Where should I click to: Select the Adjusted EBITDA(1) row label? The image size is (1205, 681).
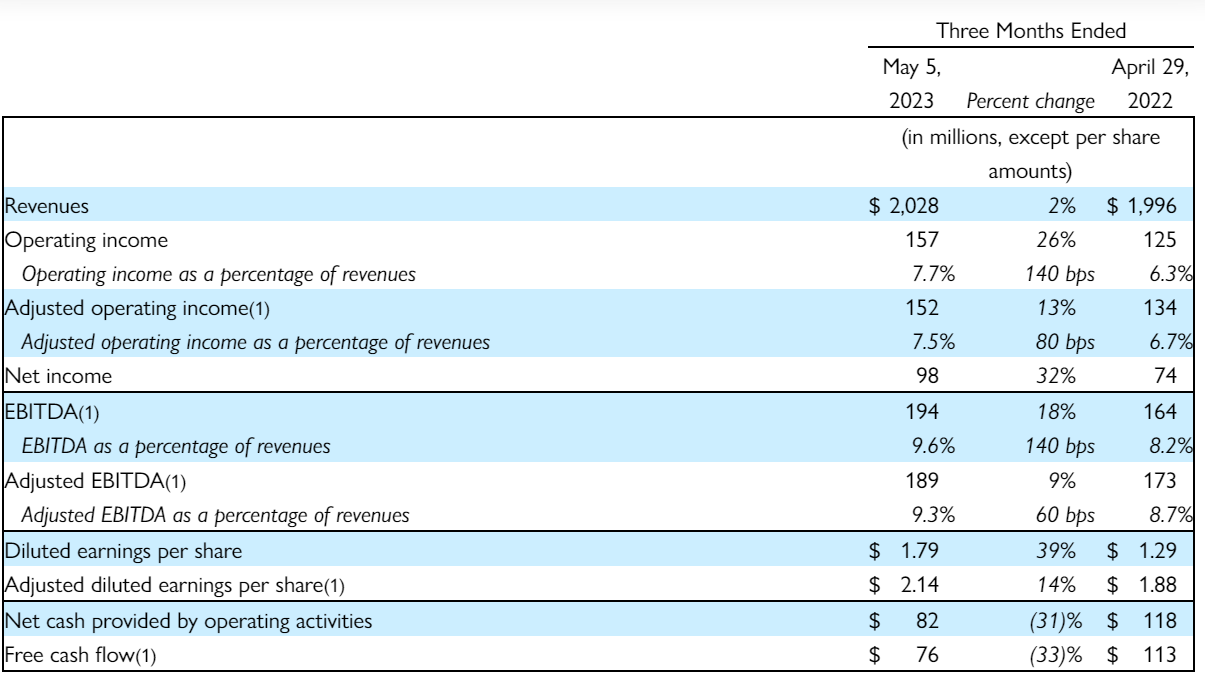82,480
